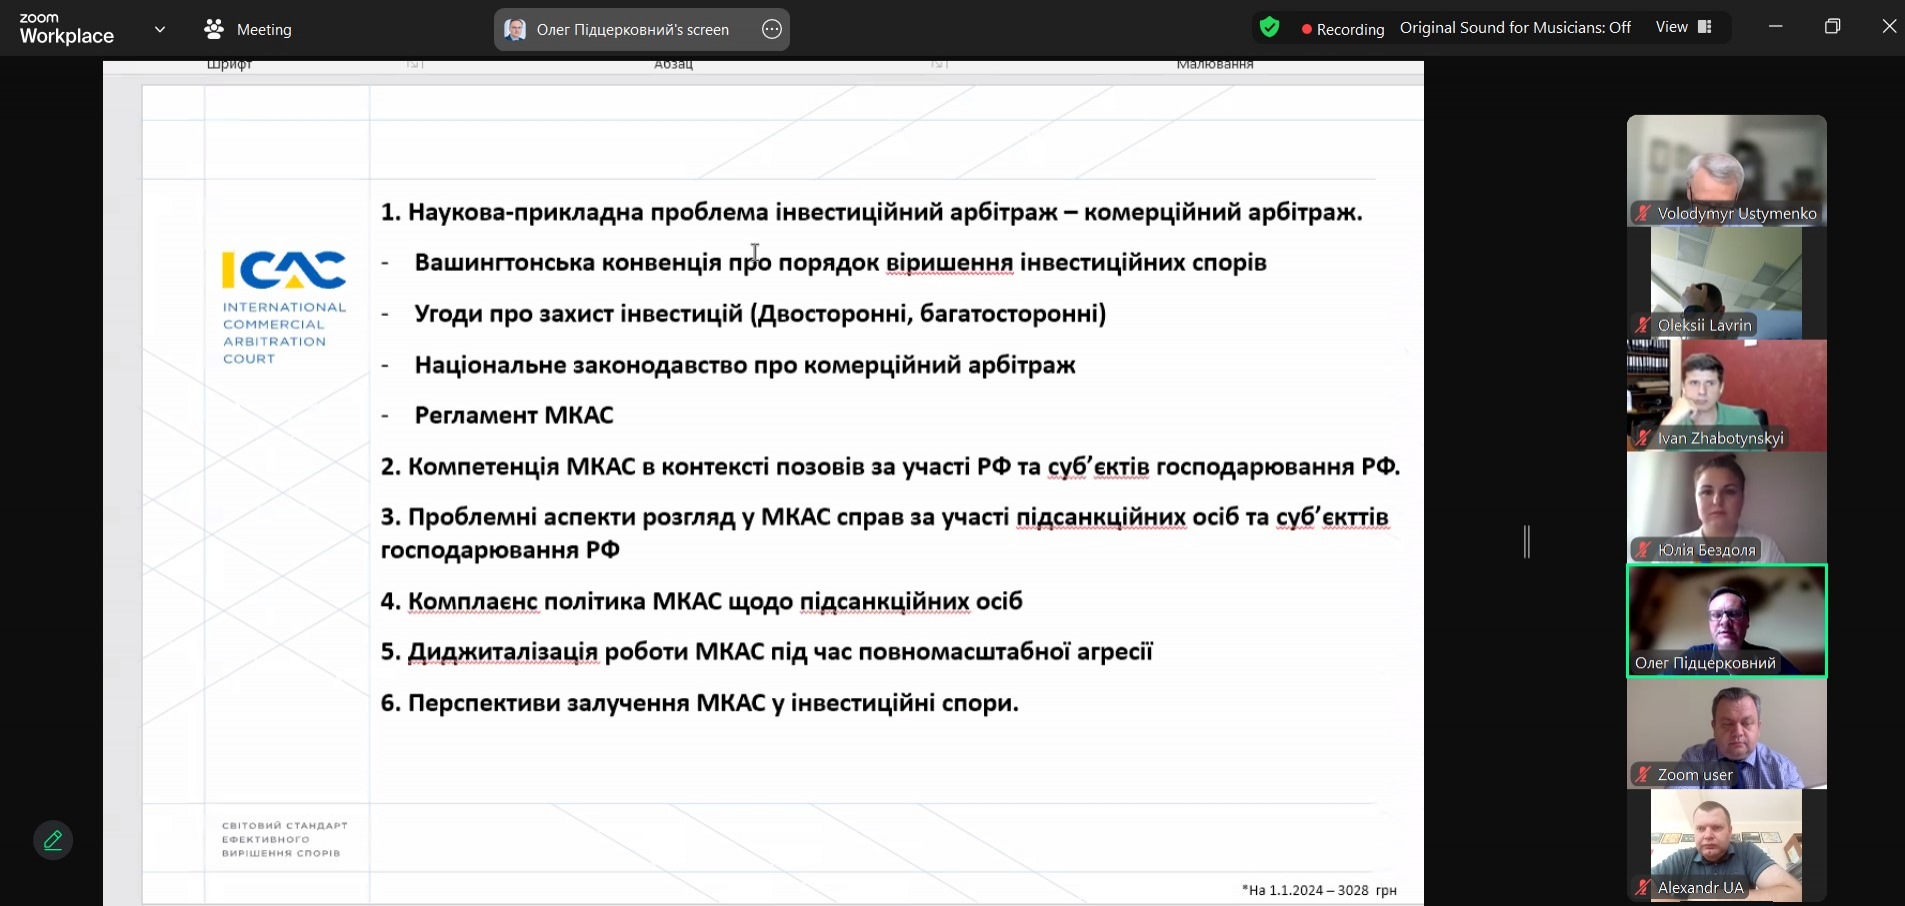The image size is (1905, 906).
Task: Click the muted microphone icon beside Oleksii Lavrin
Action: (1642, 325)
